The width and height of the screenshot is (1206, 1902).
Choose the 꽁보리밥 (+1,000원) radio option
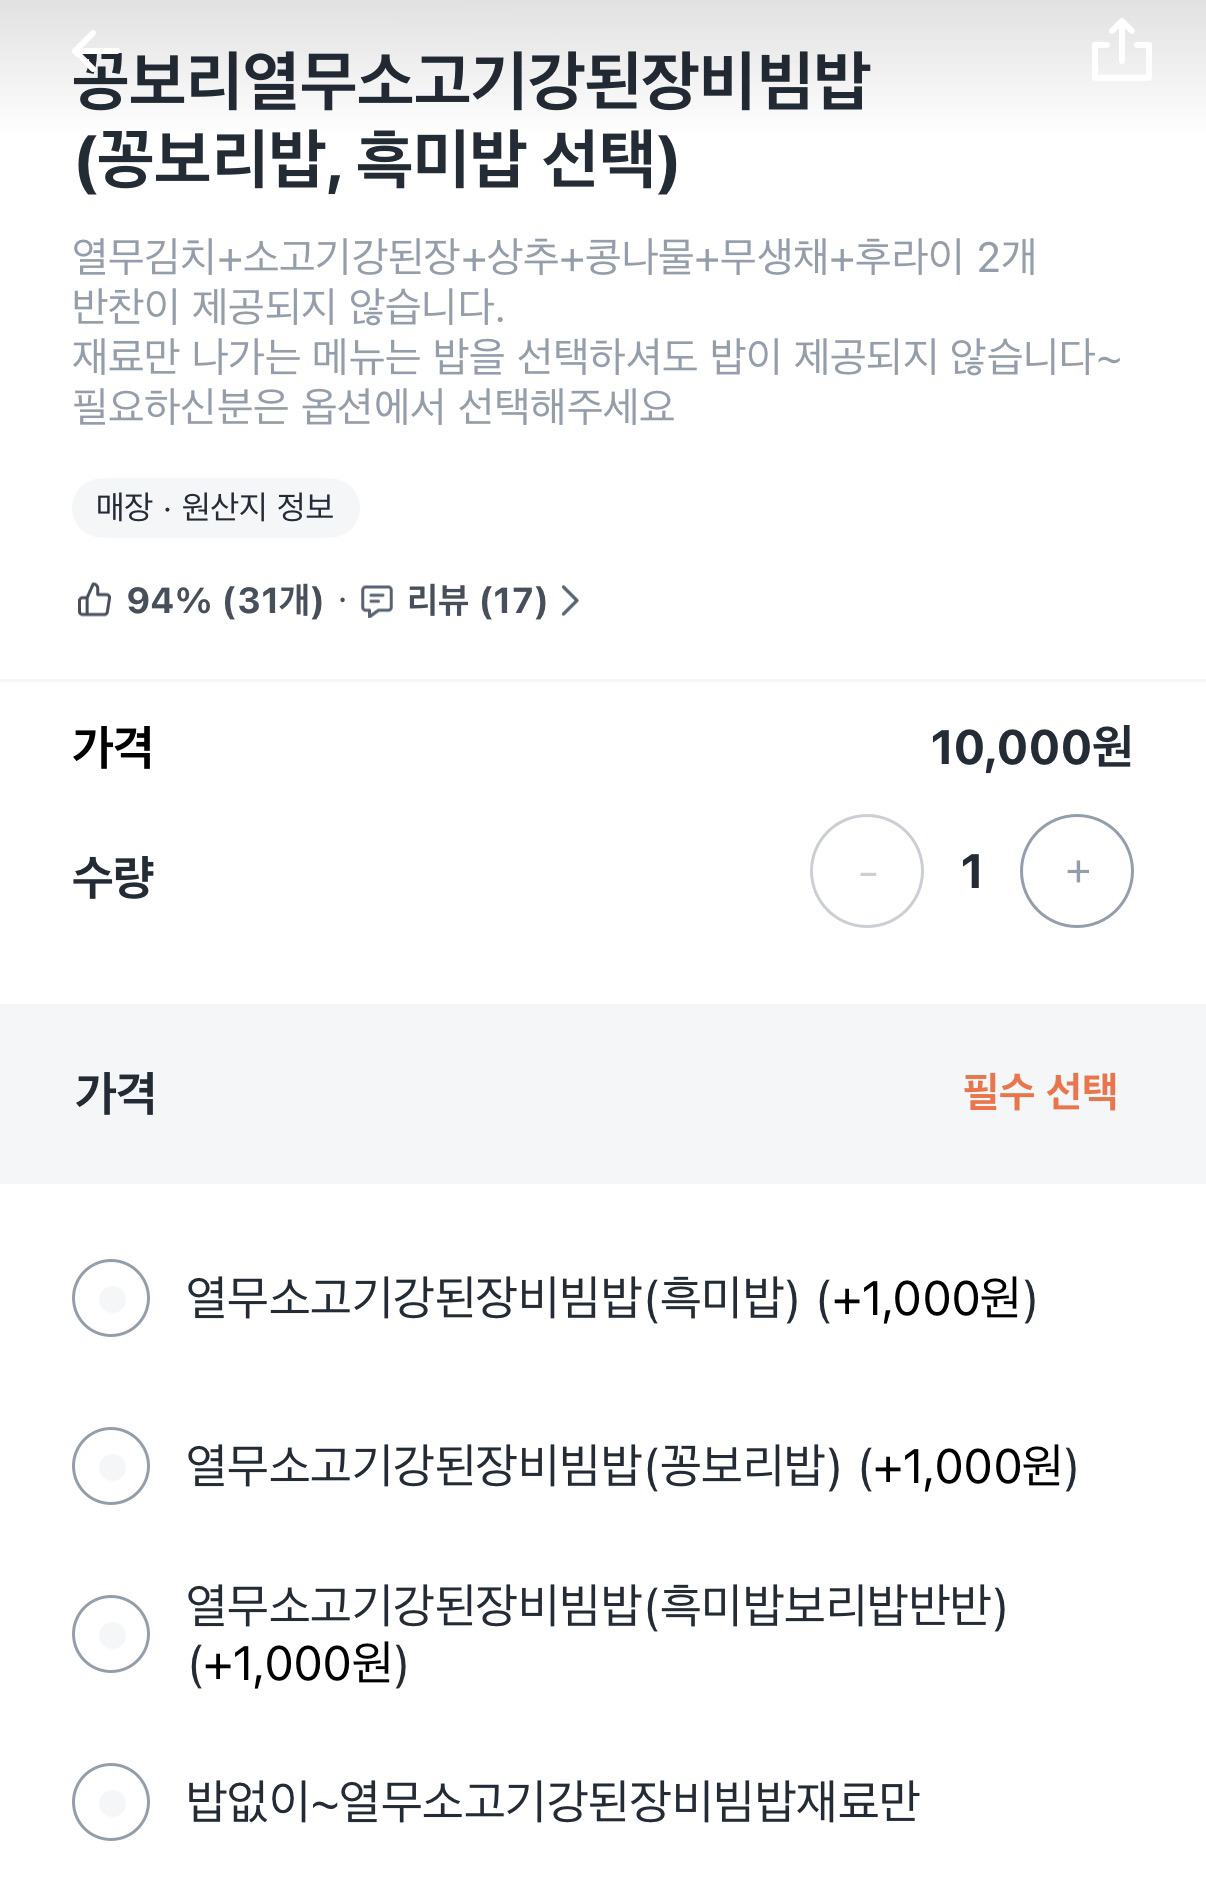click(x=111, y=1466)
